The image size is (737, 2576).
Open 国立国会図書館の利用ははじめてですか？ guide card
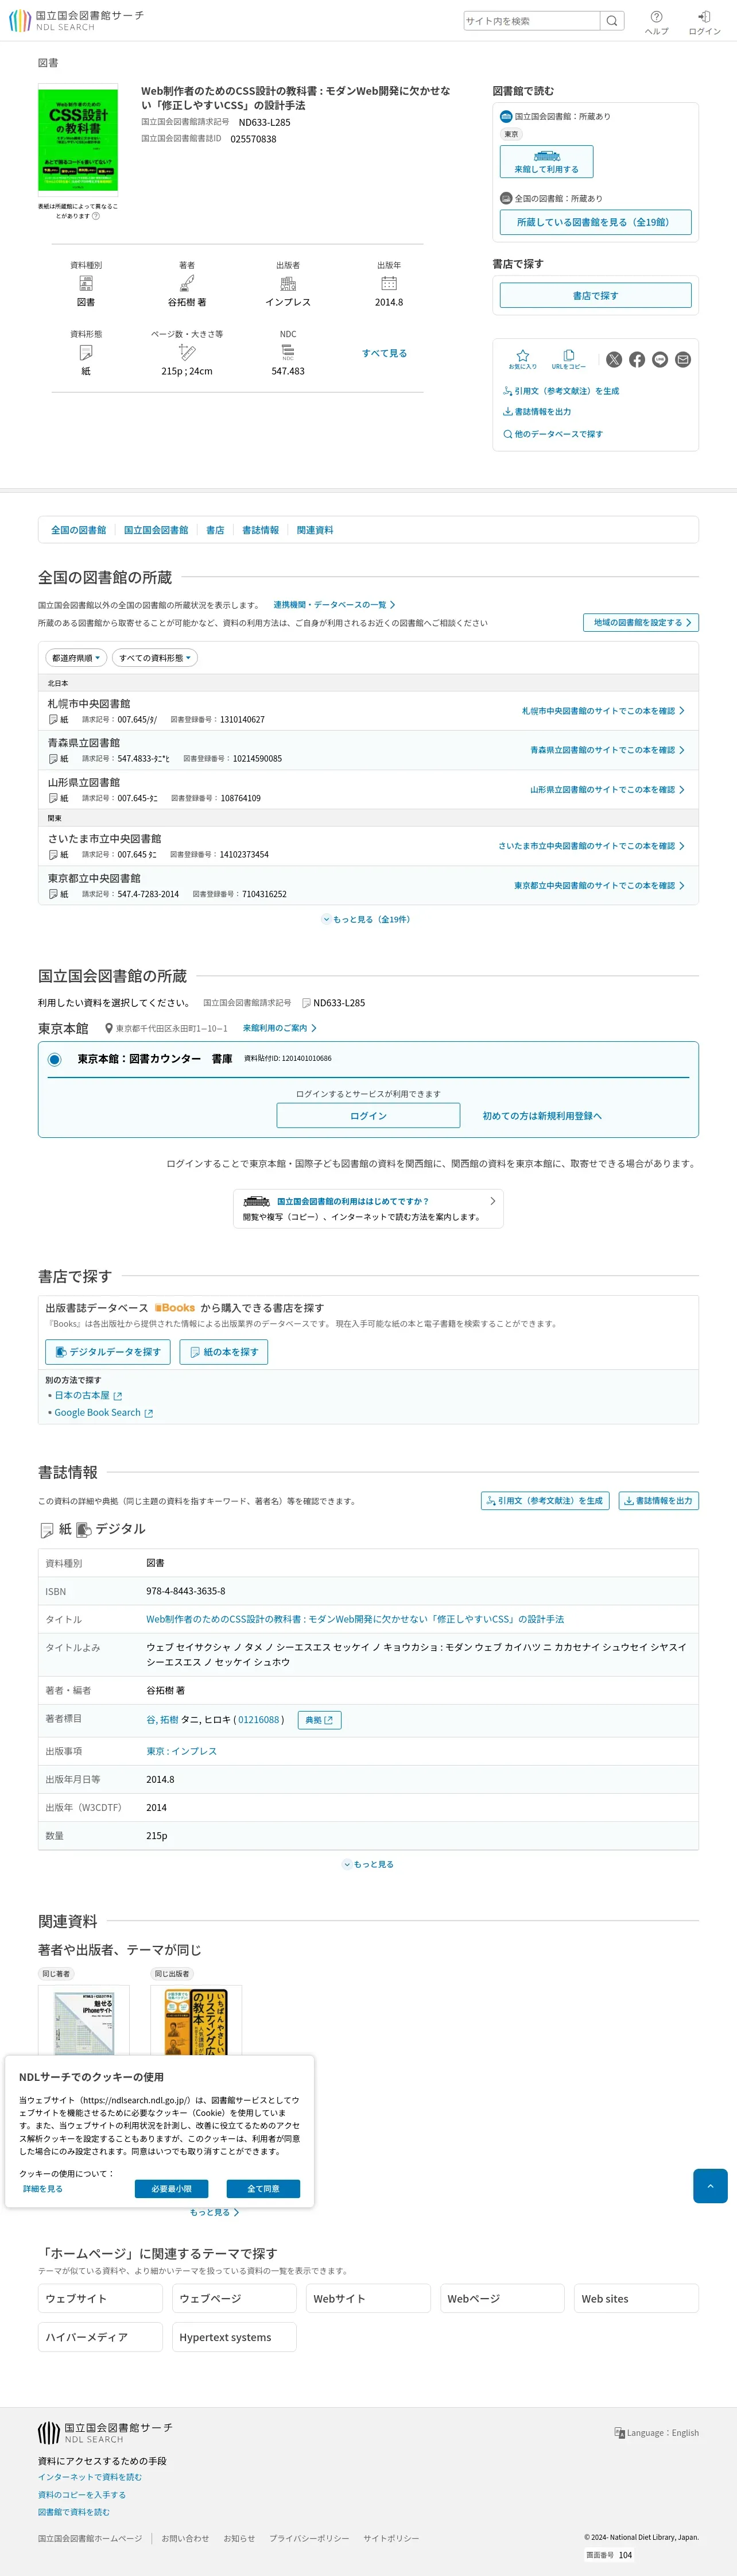pos(368,1208)
